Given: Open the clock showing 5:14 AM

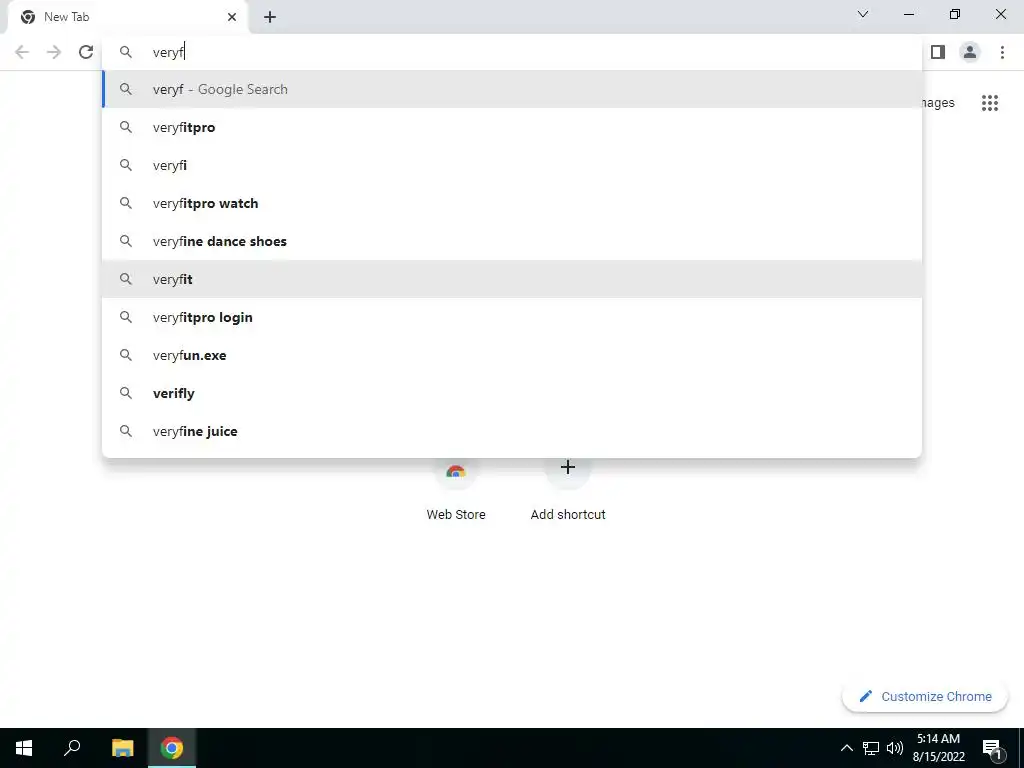Looking at the screenshot, I should pos(938,748).
